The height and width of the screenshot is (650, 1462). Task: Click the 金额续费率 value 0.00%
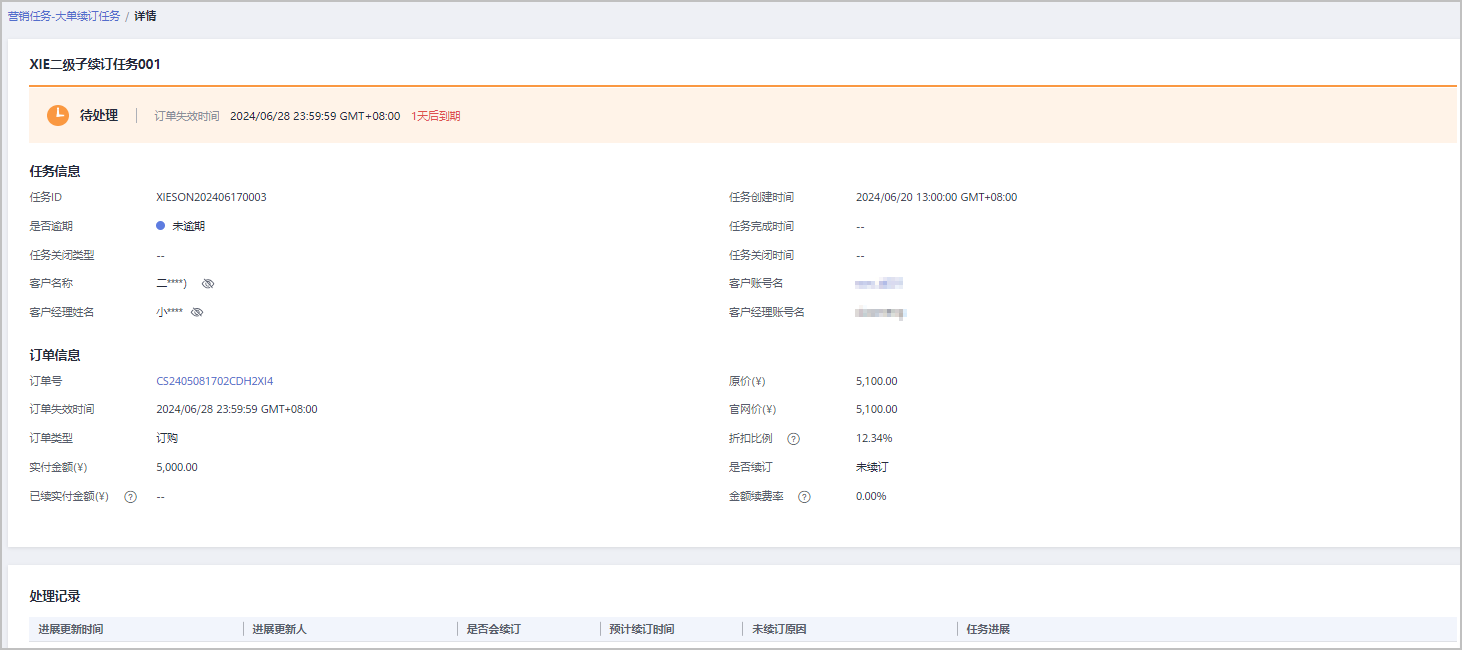(x=871, y=496)
